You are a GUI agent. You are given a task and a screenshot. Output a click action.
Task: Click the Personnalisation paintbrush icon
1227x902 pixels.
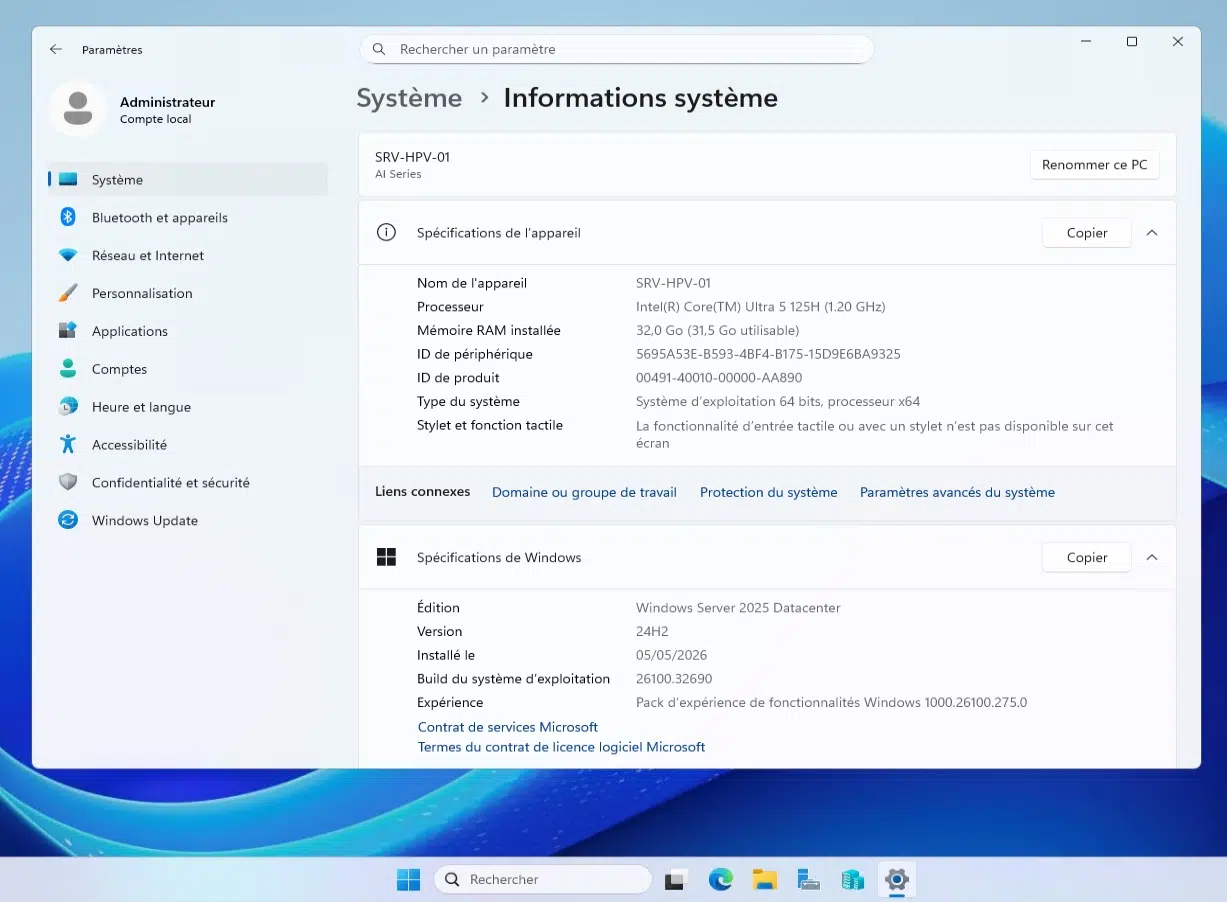pos(68,293)
